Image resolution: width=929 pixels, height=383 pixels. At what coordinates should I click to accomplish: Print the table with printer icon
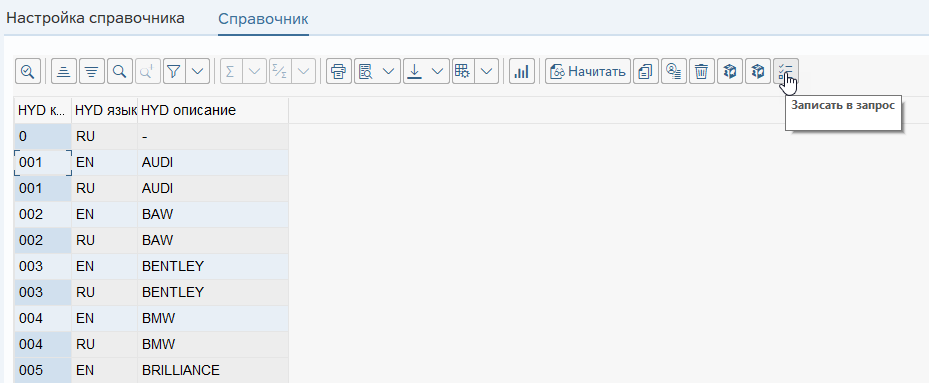[339, 72]
